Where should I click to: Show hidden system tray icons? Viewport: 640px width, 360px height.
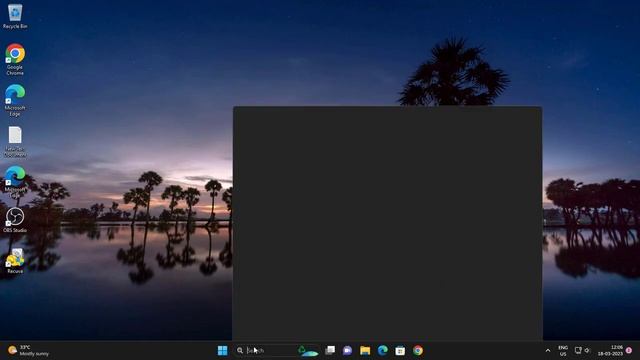548,350
